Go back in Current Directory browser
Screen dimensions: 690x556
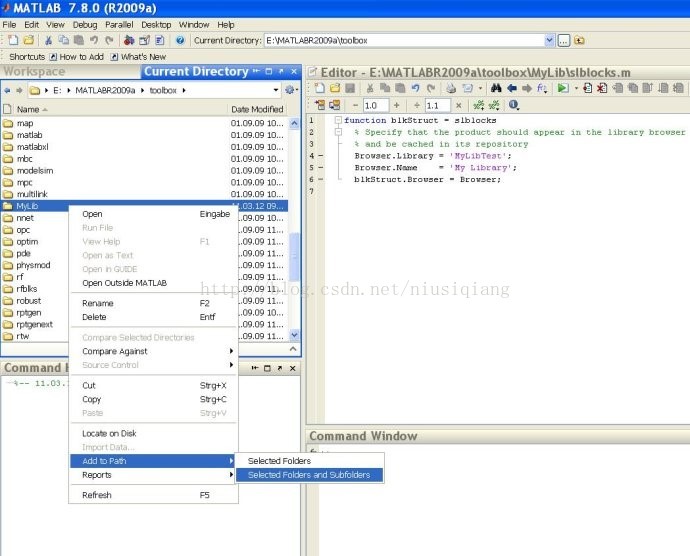(7, 90)
